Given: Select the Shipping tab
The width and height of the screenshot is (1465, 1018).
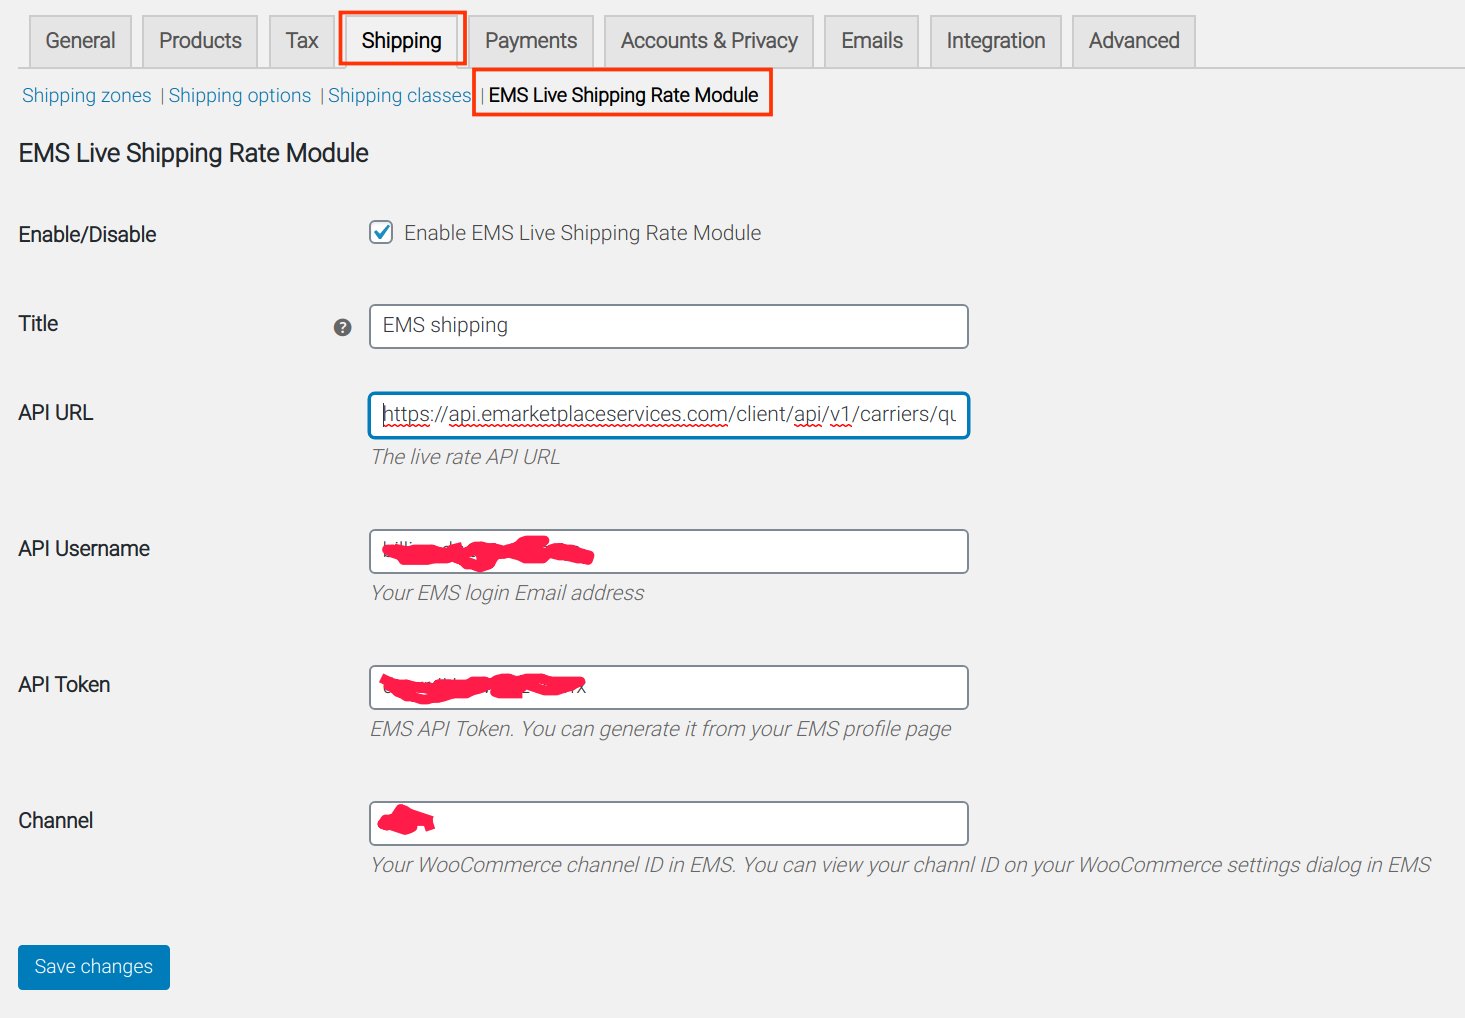Looking at the screenshot, I should pos(402,41).
